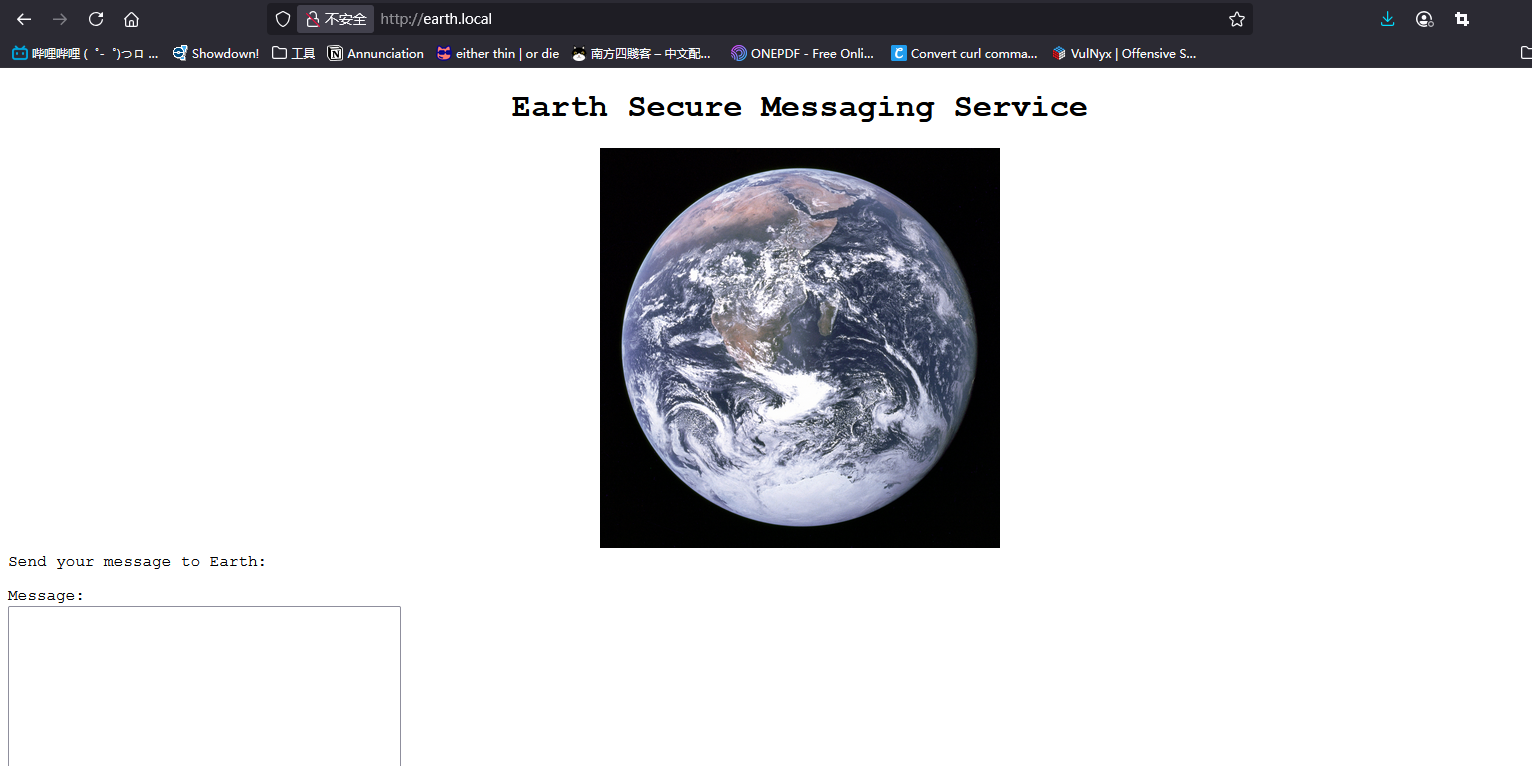1532x766 pixels.
Task: Bookmark this page with the star icon
Action: [x=1236, y=19]
